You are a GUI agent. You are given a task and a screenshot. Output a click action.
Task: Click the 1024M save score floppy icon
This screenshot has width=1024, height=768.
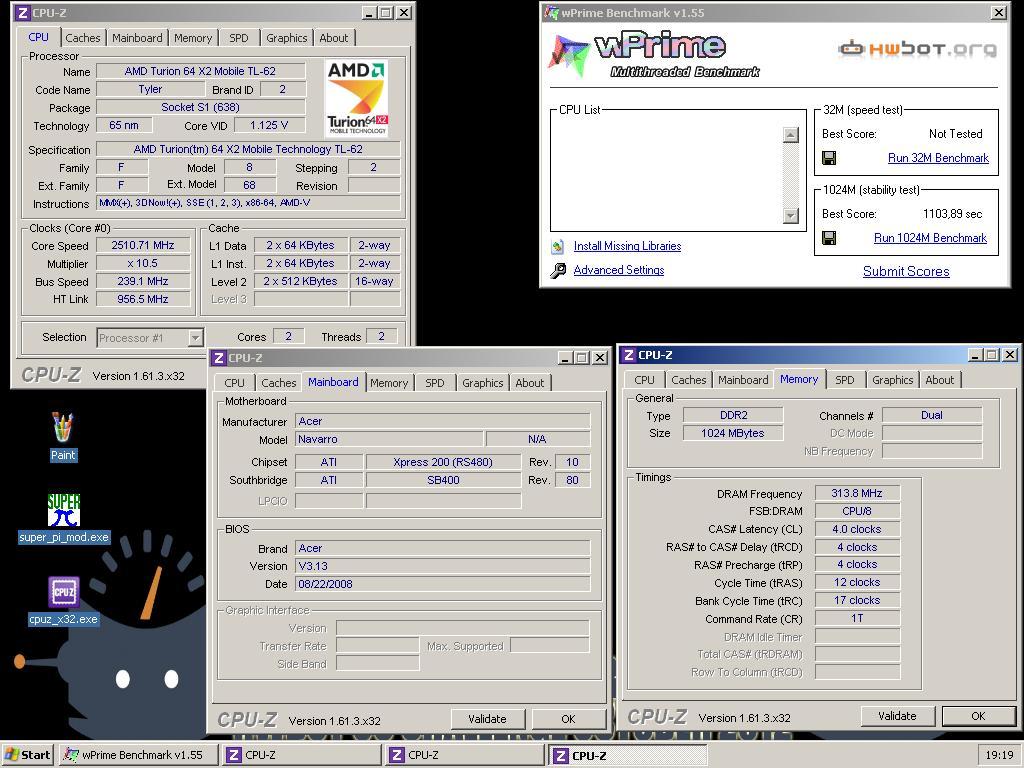(829, 238)
